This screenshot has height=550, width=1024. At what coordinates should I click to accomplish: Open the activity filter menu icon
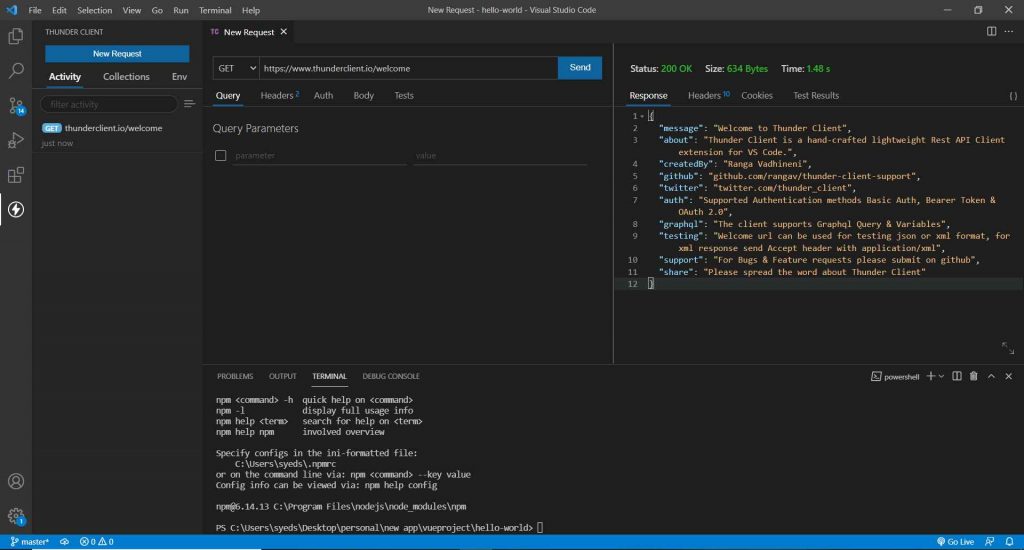tap(189, 104)
